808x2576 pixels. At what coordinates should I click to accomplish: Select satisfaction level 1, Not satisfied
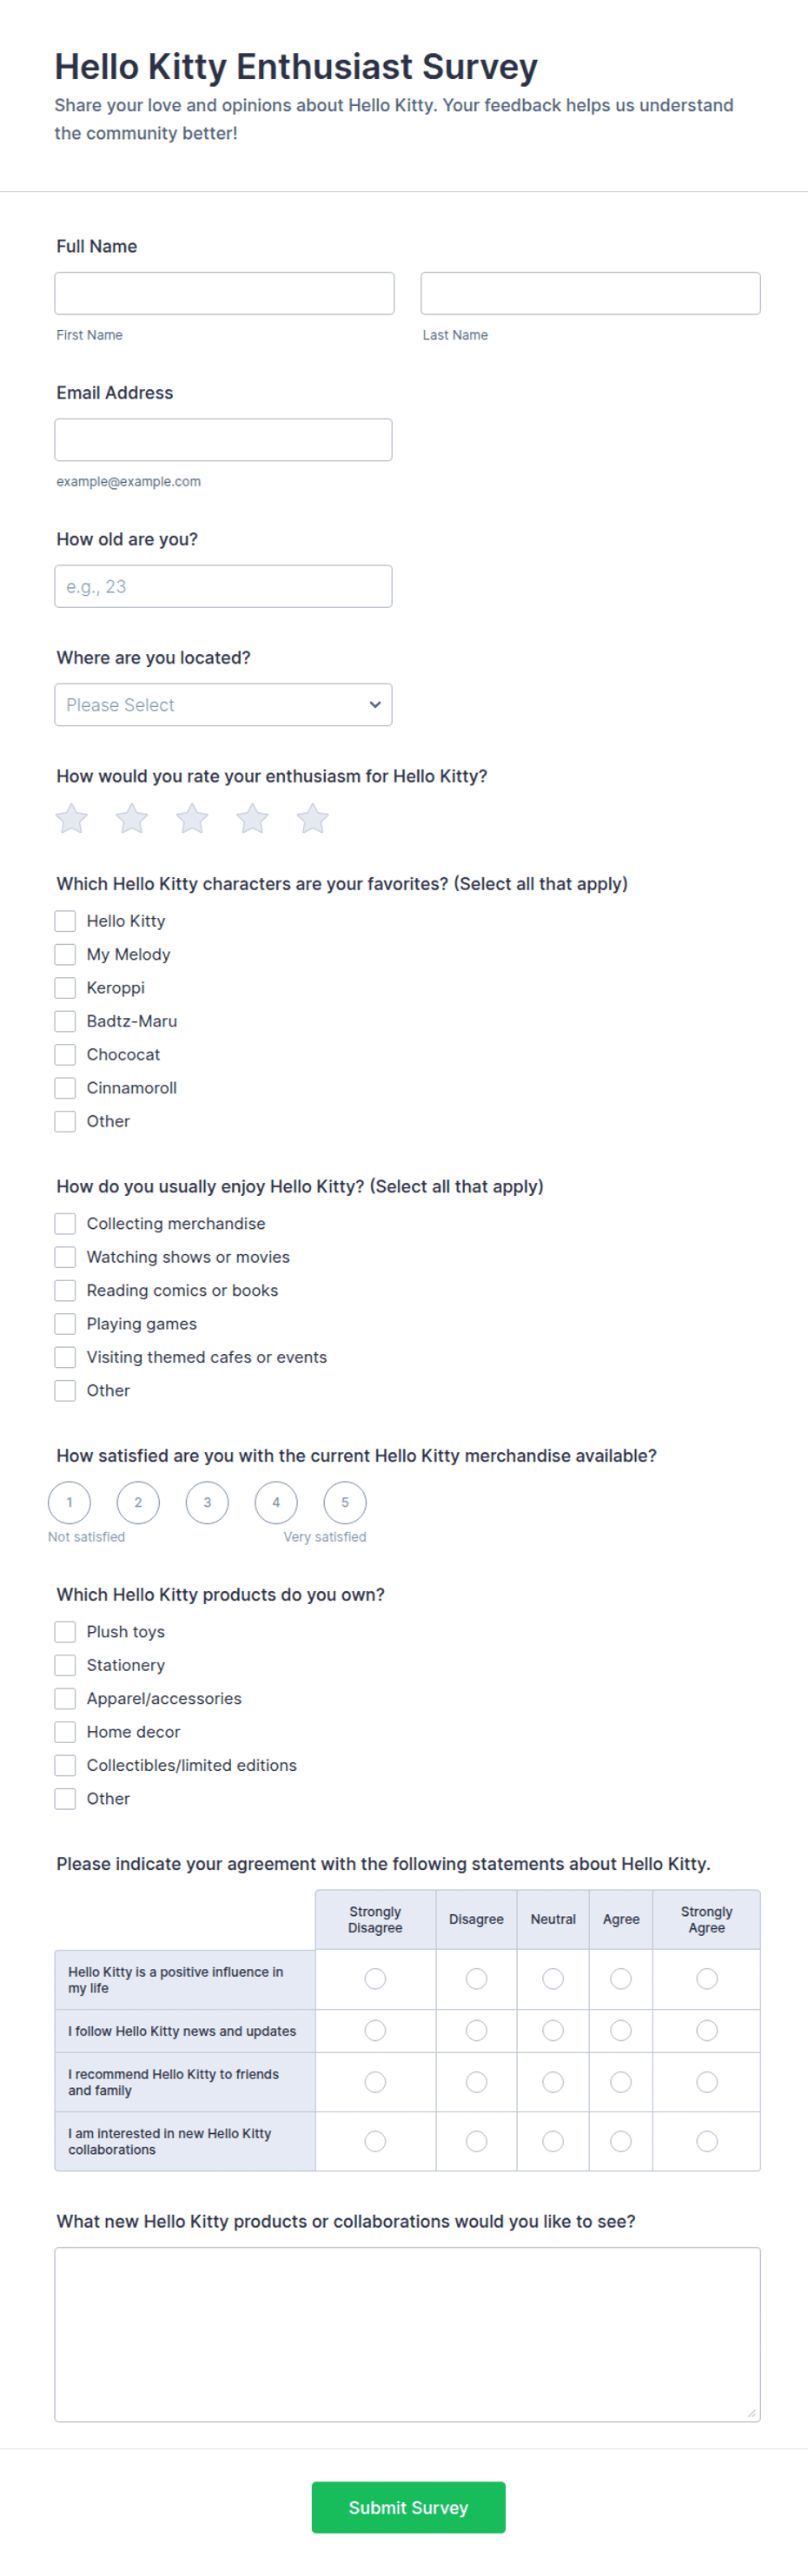click(x=69, y=1502)
